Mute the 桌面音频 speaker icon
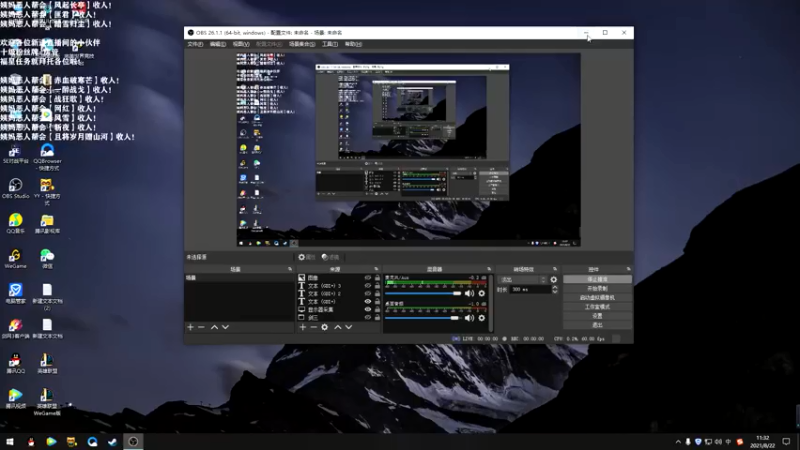 pyautogui.click(x=469, y=318)
